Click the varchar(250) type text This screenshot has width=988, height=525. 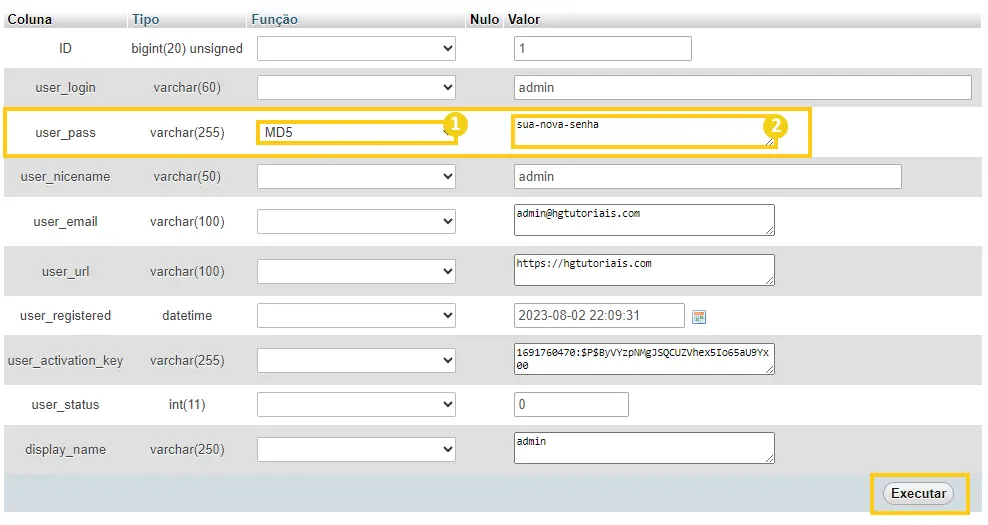(187, 449)
